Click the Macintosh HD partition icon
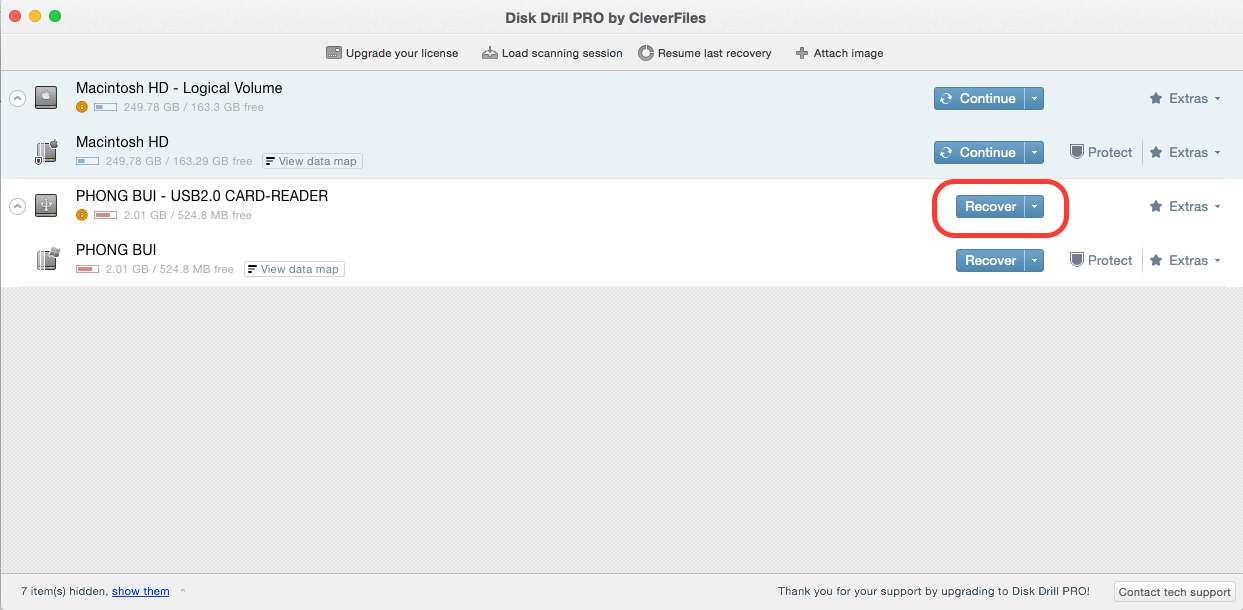Image resolution: width=1243 pixels, height=610 pixels. pyautogui.click(x=47, y=152)
